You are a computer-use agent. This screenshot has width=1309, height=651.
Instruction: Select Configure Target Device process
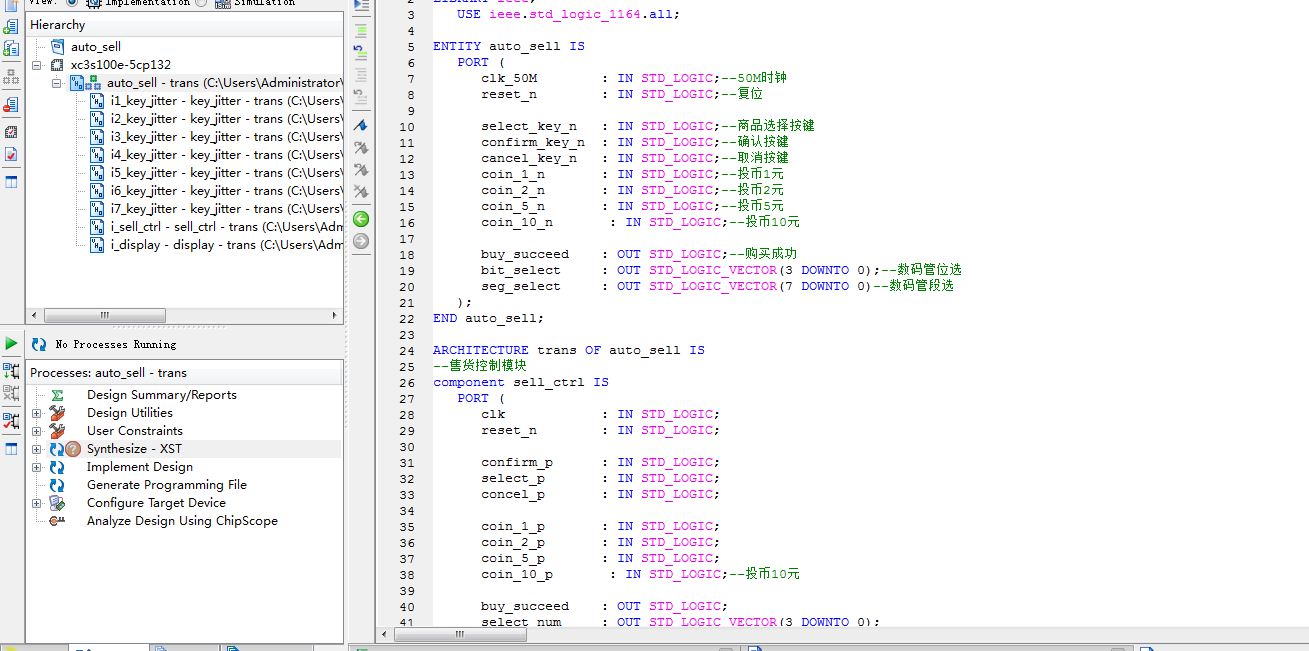156,503
